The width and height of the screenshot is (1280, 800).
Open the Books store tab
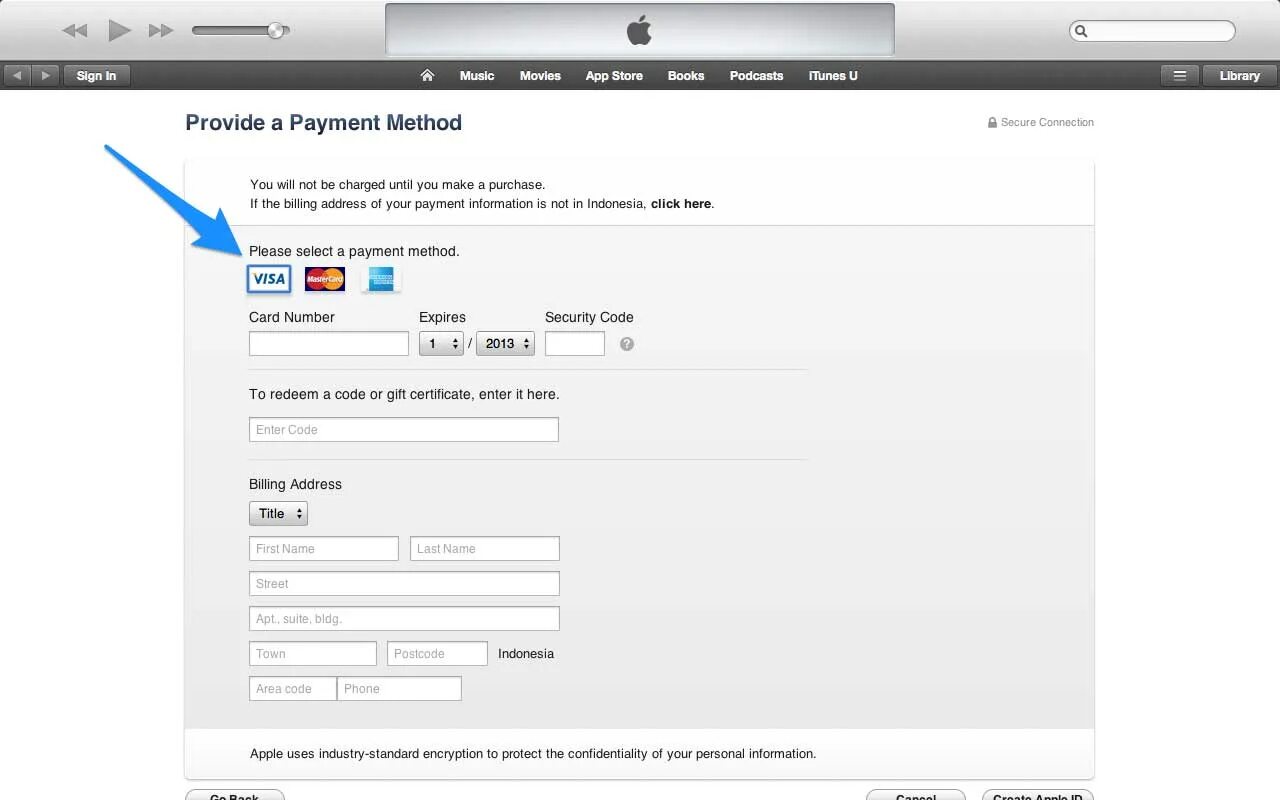(x=686, y=76)
